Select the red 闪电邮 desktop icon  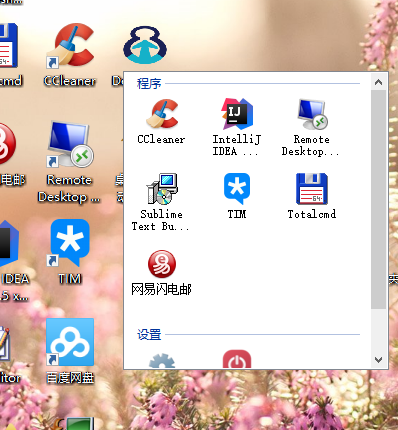pos(7,144)
